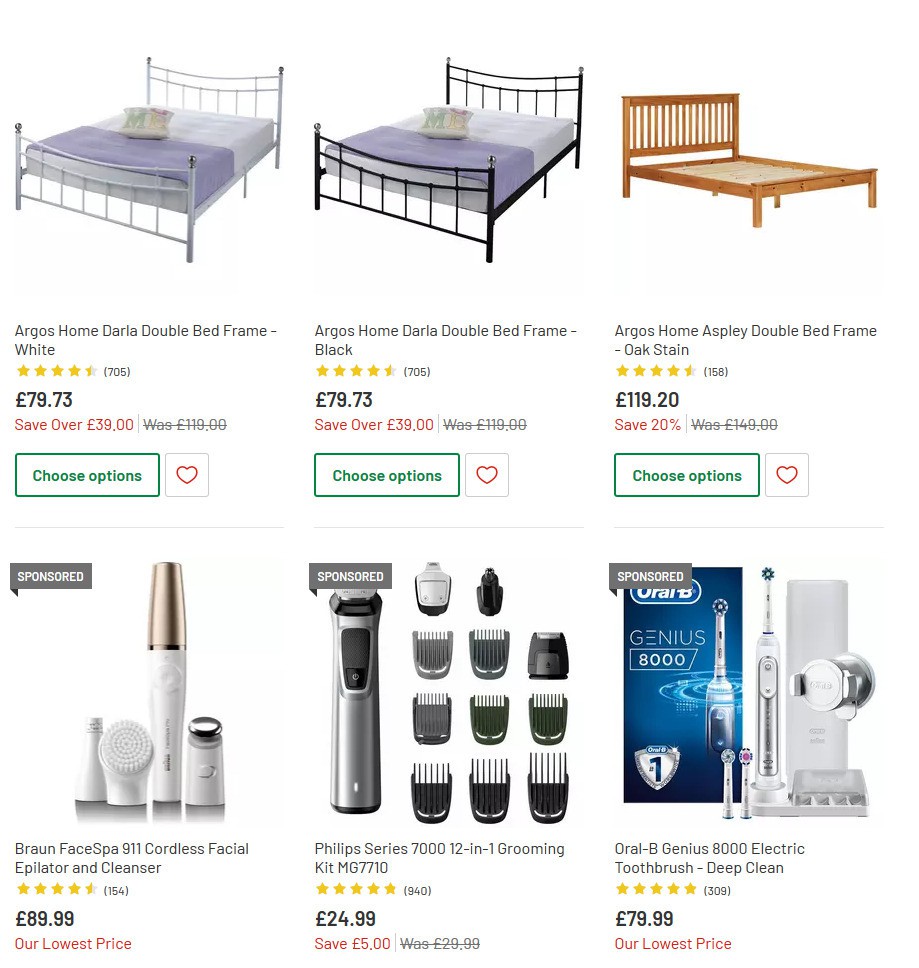Add Darla White bed frame to wishlist
This screenshot has width=919, height=968.
click(187, 475)
